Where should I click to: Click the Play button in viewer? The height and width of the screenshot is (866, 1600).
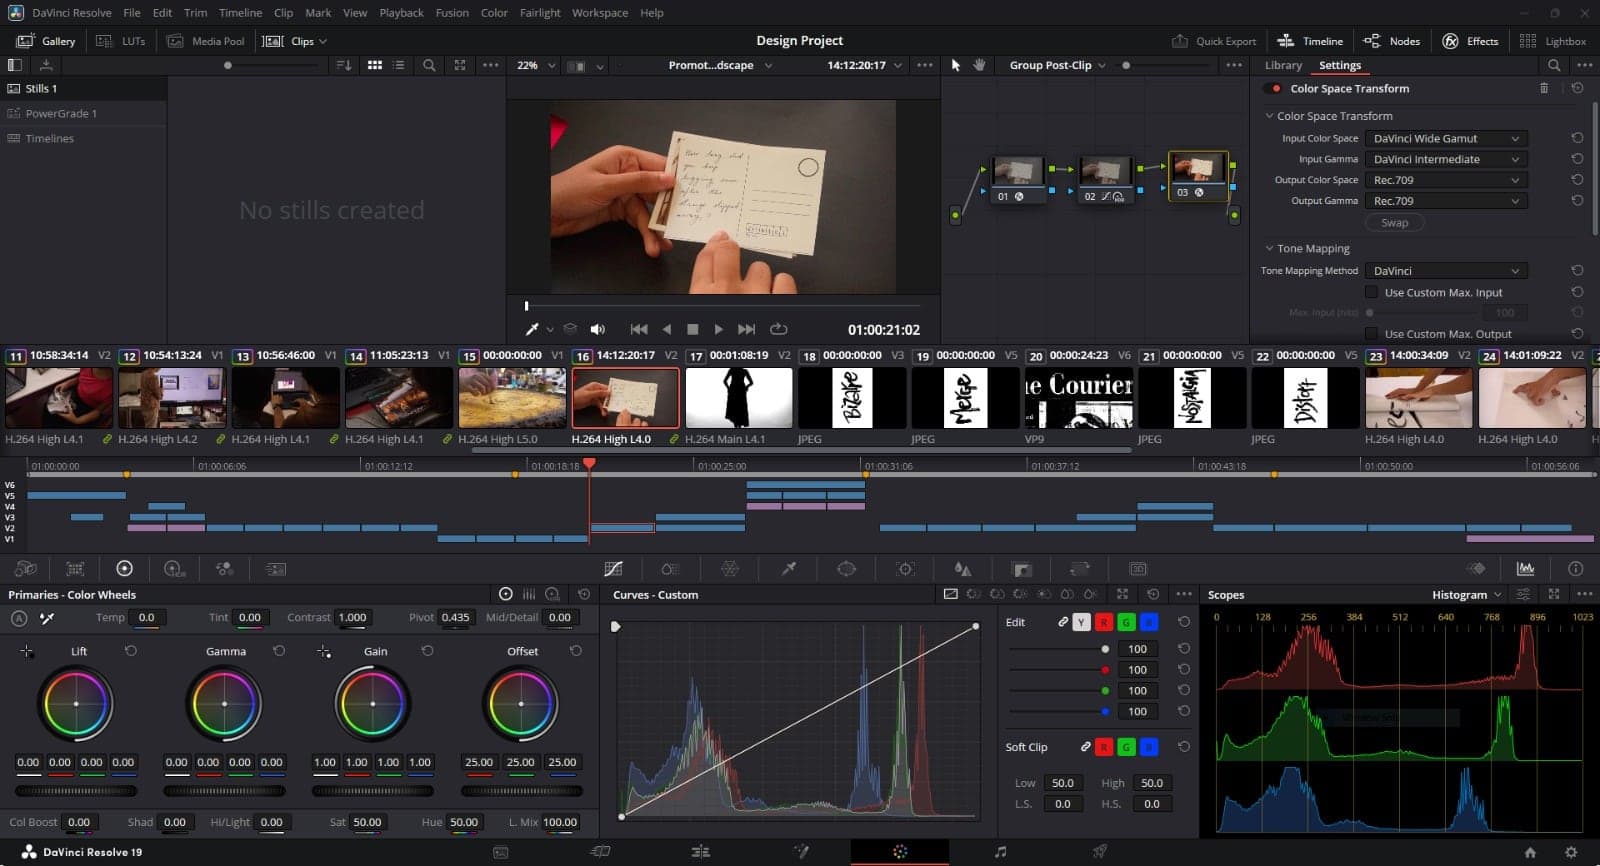[x=718, y=329]
